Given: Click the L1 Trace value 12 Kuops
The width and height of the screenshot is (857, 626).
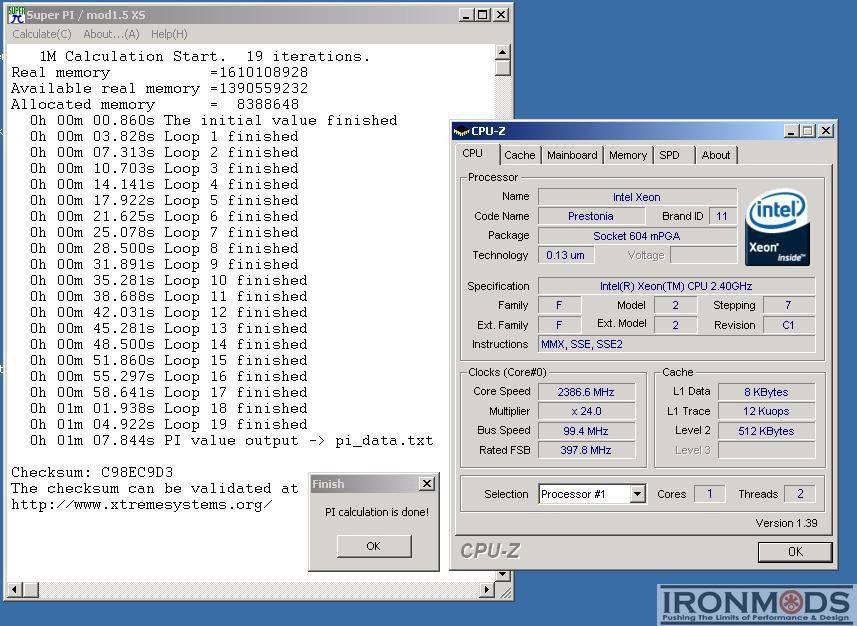Looking at the screenshot, I should click(x=766, y=411).
